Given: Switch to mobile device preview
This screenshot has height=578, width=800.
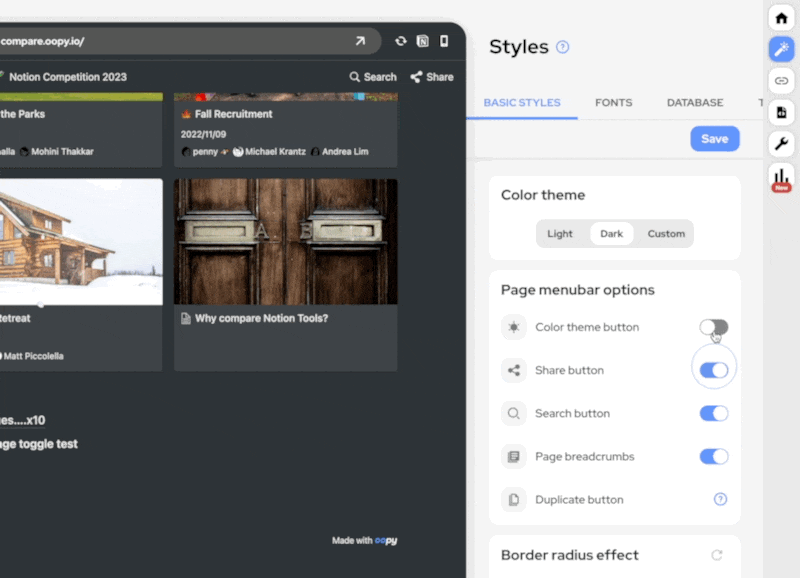Looking at the screenshot, I should [444, 41].
